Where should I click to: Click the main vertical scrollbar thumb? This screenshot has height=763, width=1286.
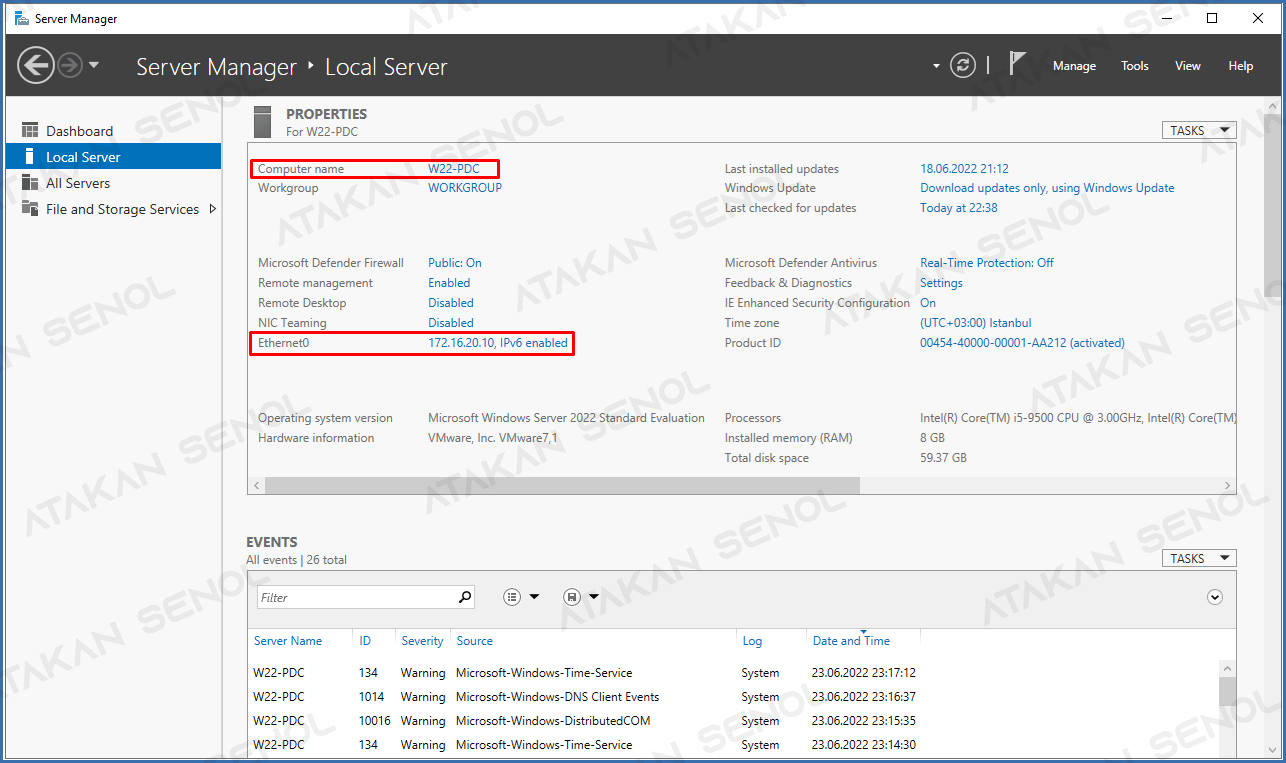[1273, 205]
